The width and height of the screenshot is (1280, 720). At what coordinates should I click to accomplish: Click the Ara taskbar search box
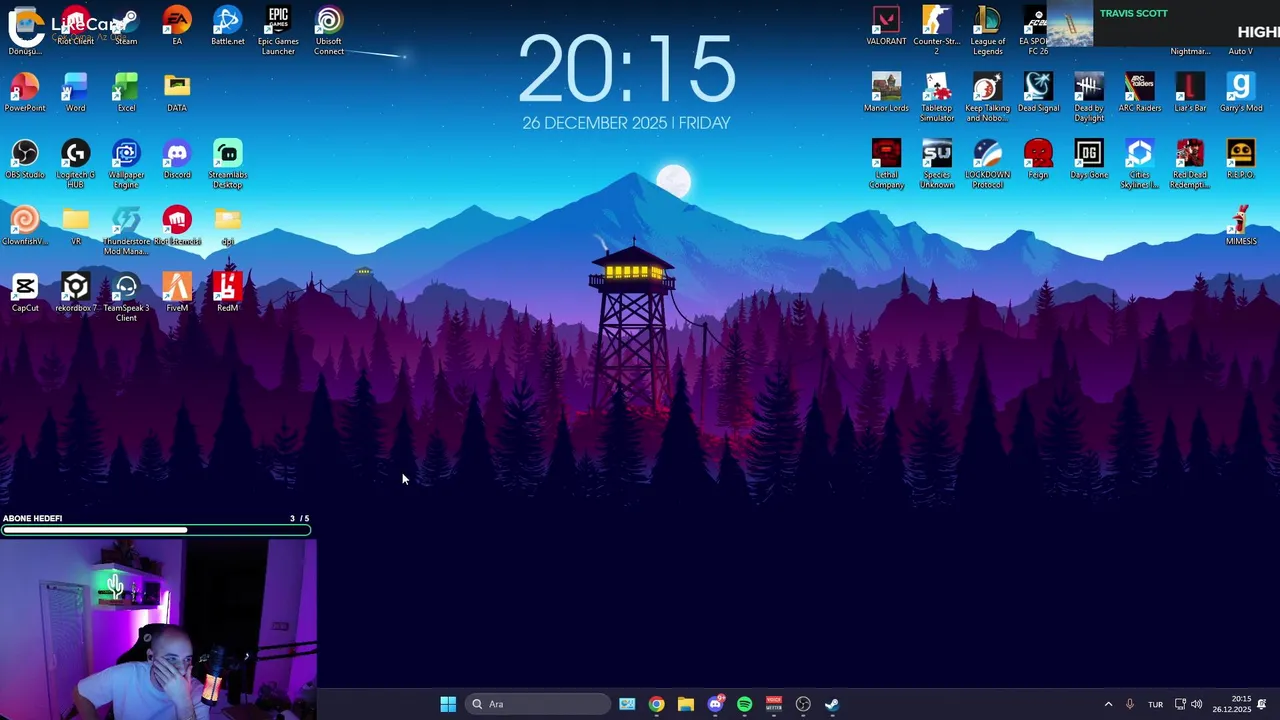click(x=538, y=704)
